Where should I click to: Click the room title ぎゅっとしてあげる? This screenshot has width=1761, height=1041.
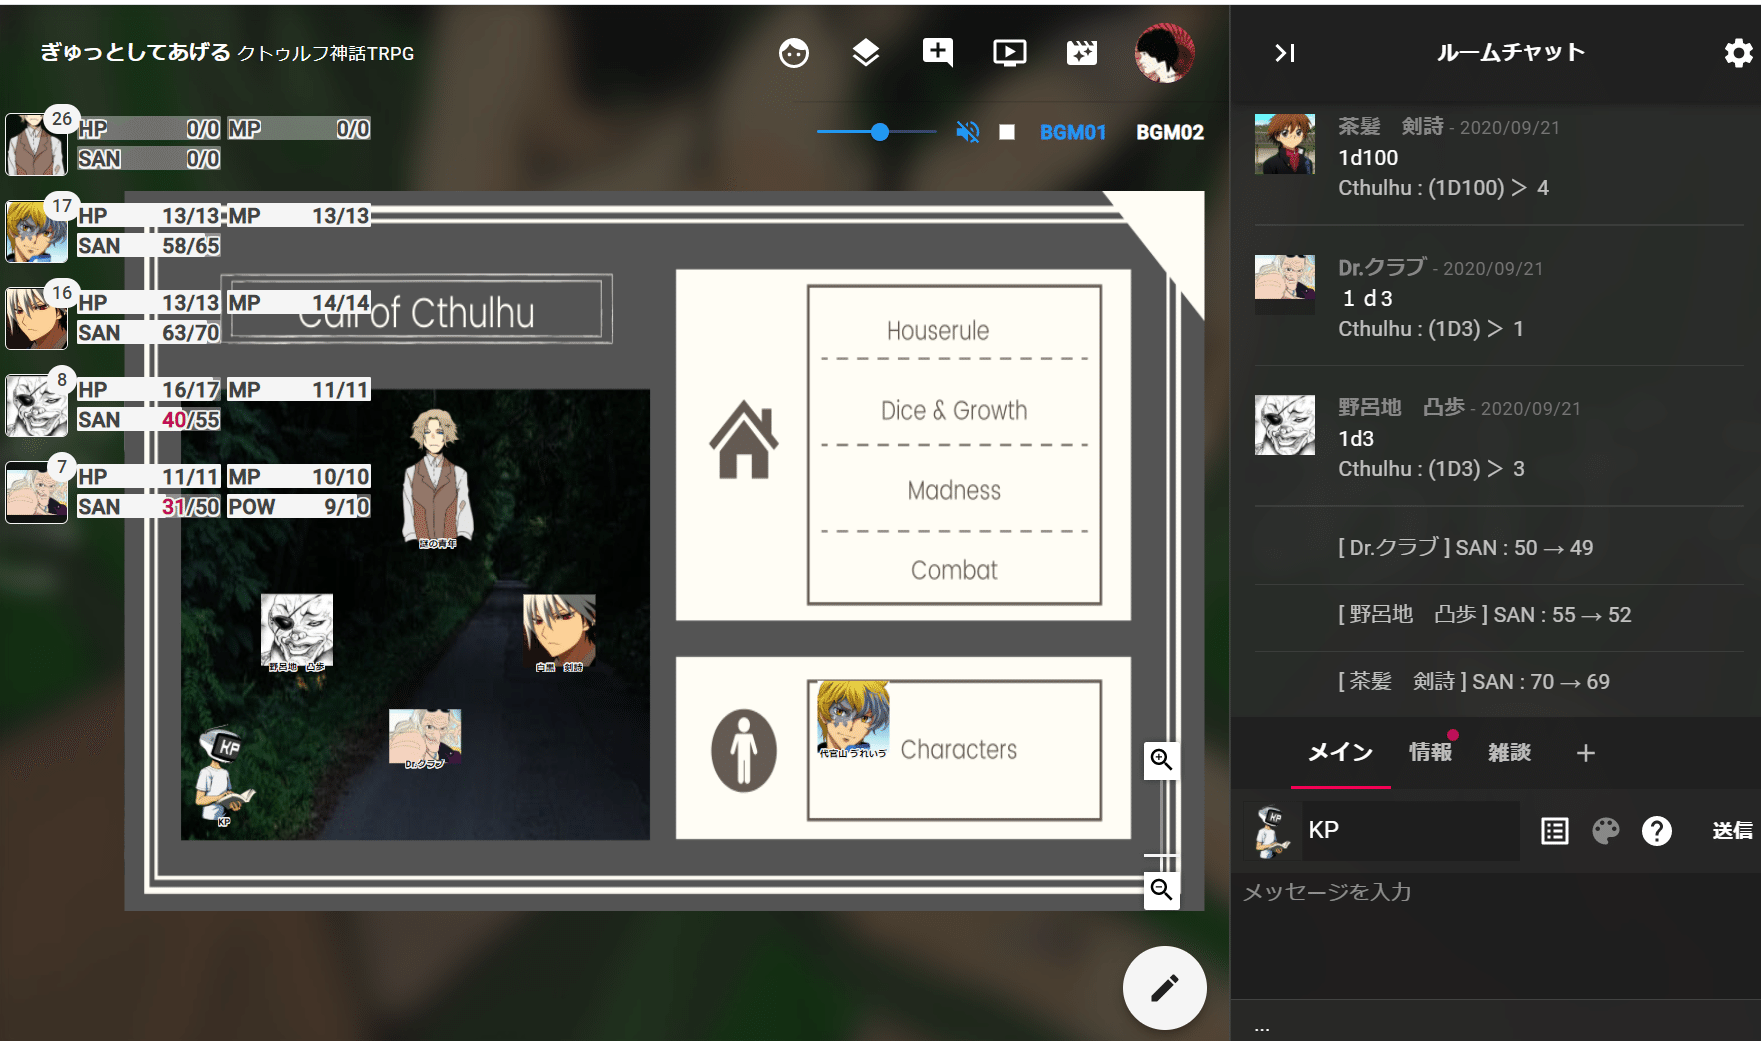point(135,52)
